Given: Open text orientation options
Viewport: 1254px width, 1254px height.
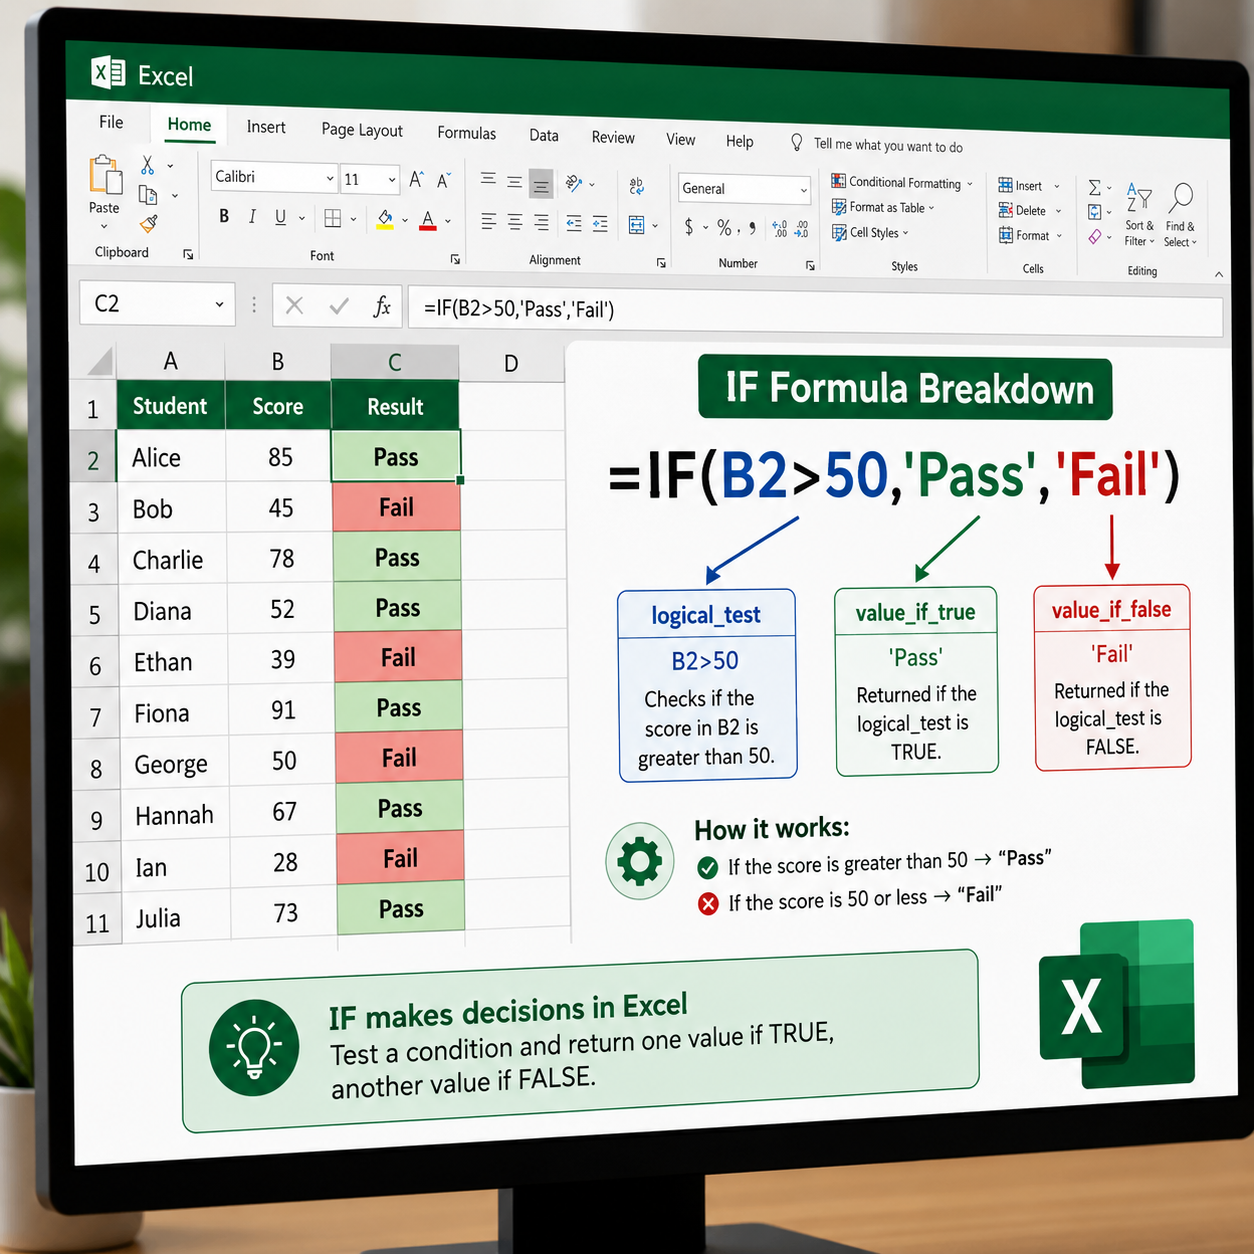Looking at the screenshot, I should pyautogui.click(x=574, y=183).
